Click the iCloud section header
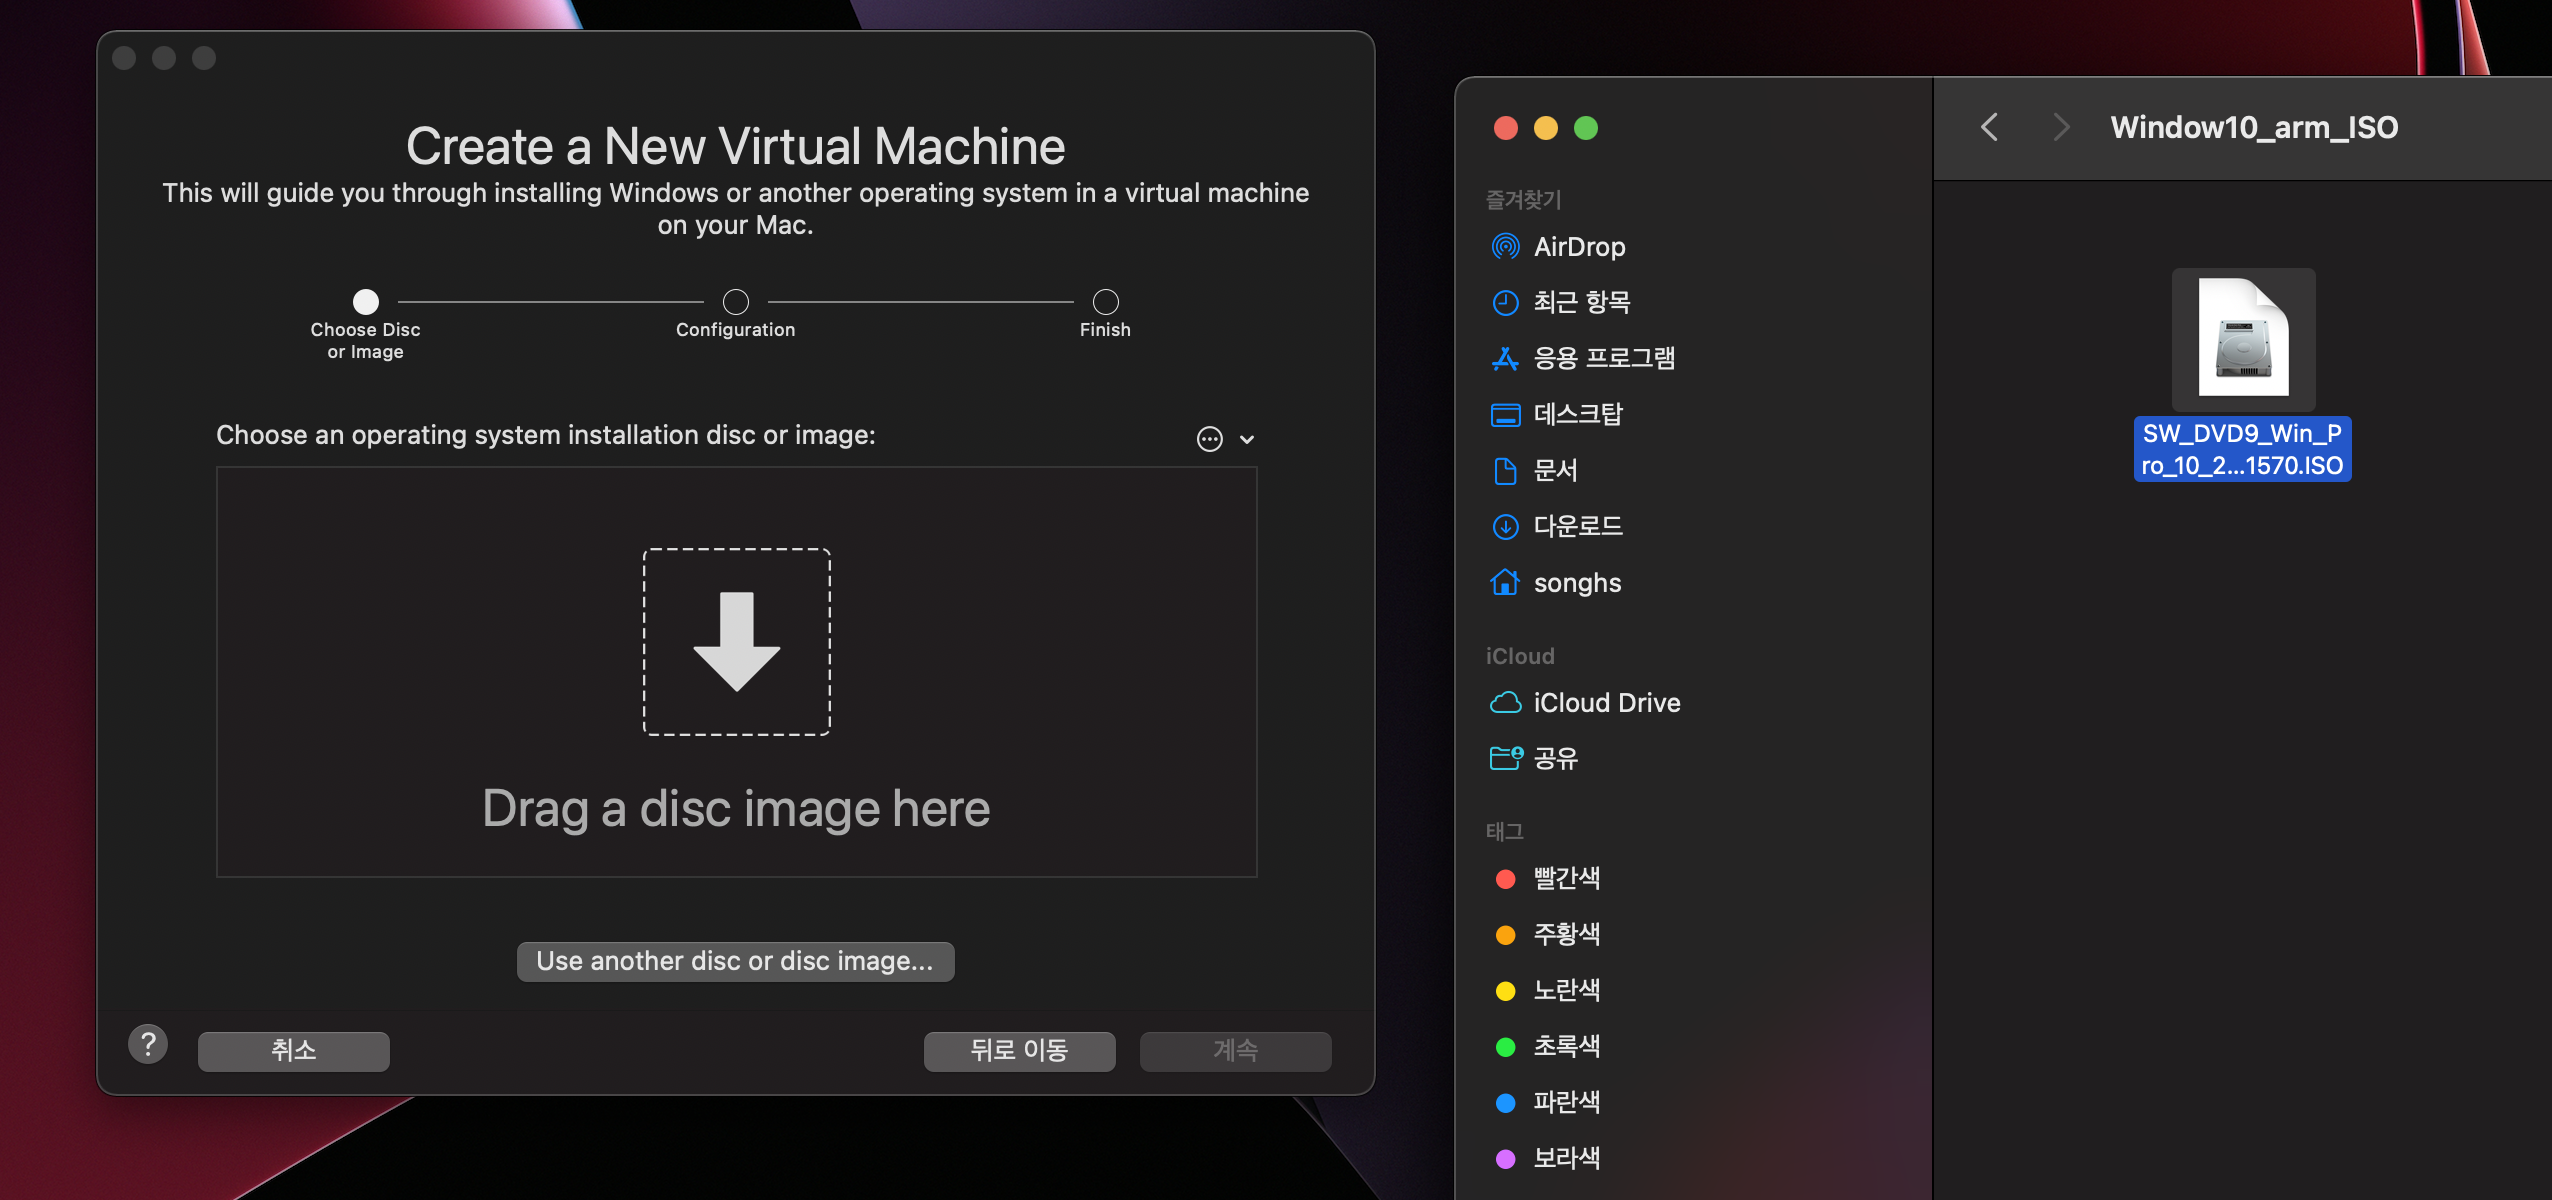 1520,656
